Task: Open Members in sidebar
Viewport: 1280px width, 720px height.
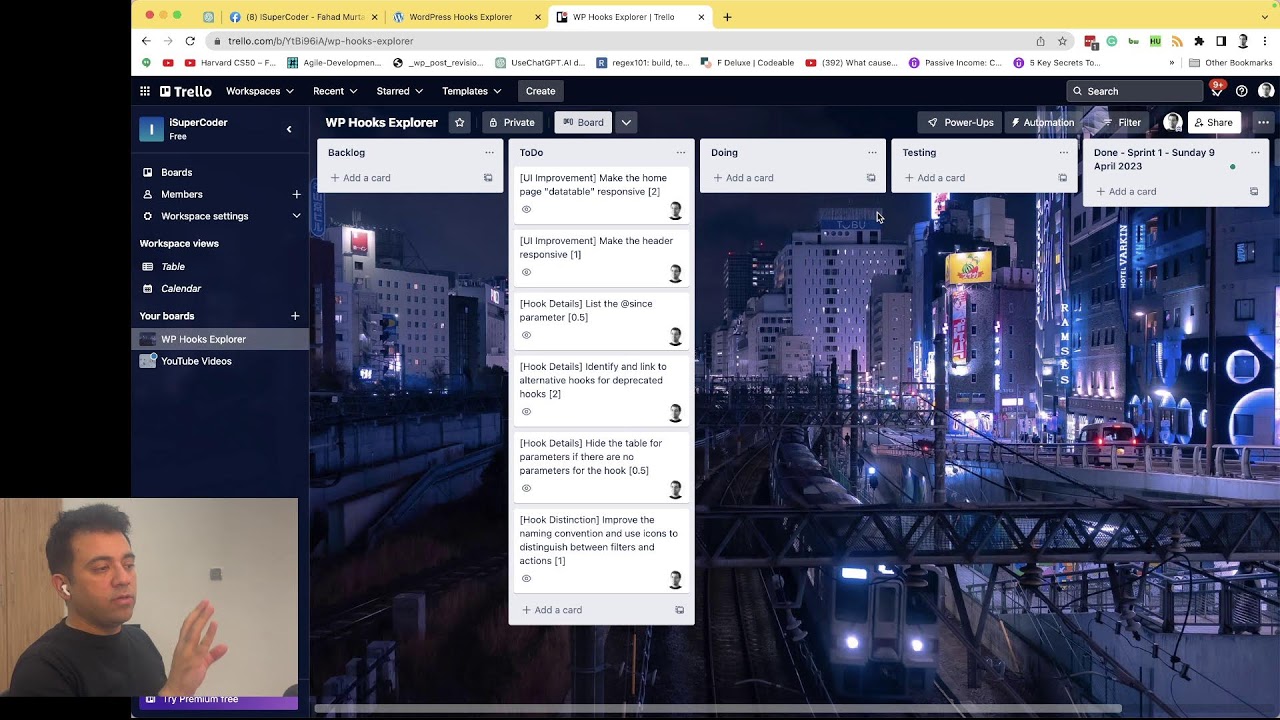Action: [182, 194]
